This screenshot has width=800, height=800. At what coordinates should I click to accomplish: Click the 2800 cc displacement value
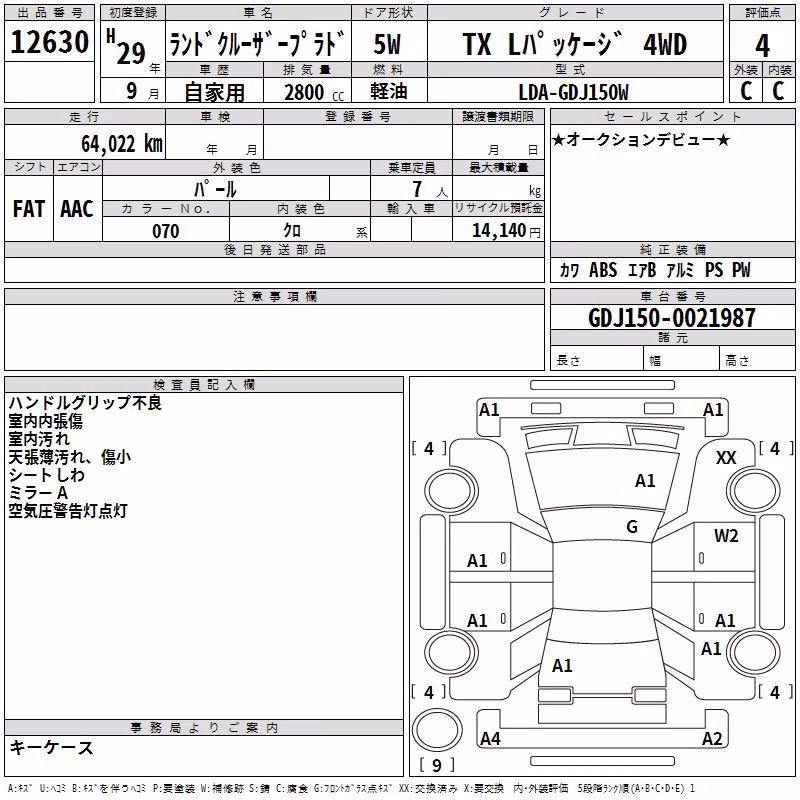[x=314, y=92]
